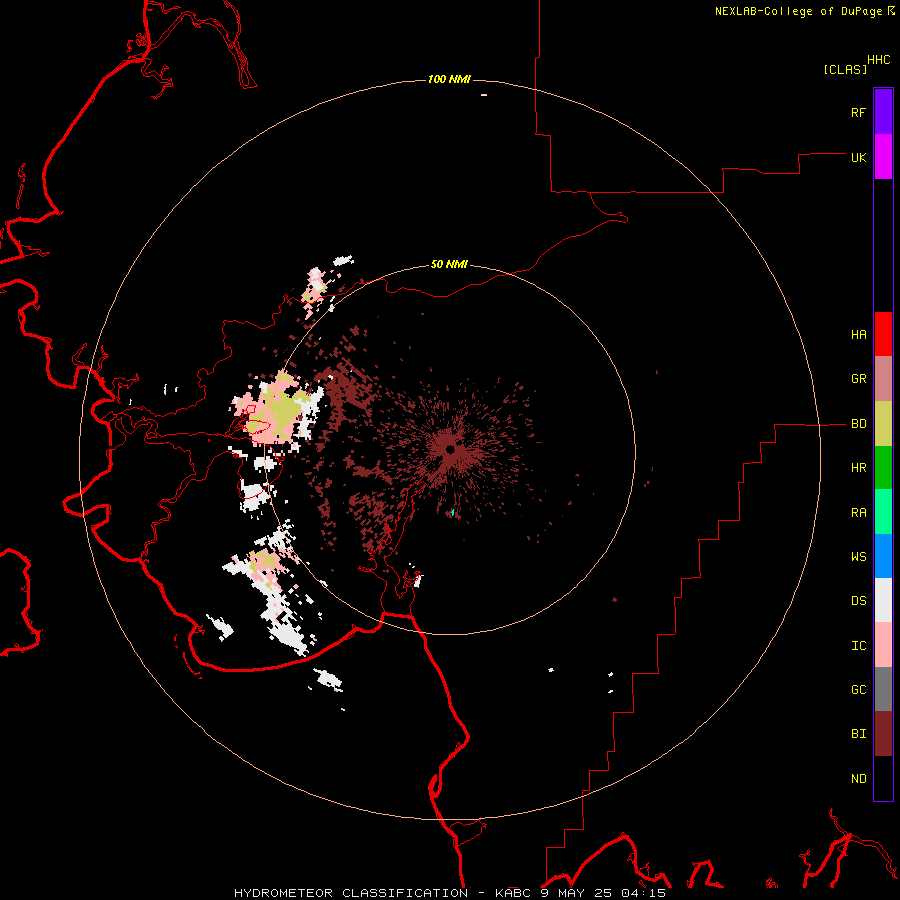The width and height of the screenshot is (900, 900).
Task: Click the IC legend label
Action: pos(858,645)
